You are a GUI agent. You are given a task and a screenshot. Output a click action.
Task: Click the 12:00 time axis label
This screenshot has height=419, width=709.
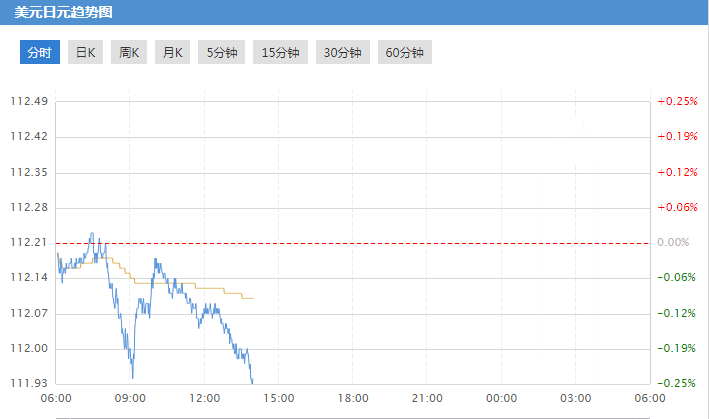point(204,398)
